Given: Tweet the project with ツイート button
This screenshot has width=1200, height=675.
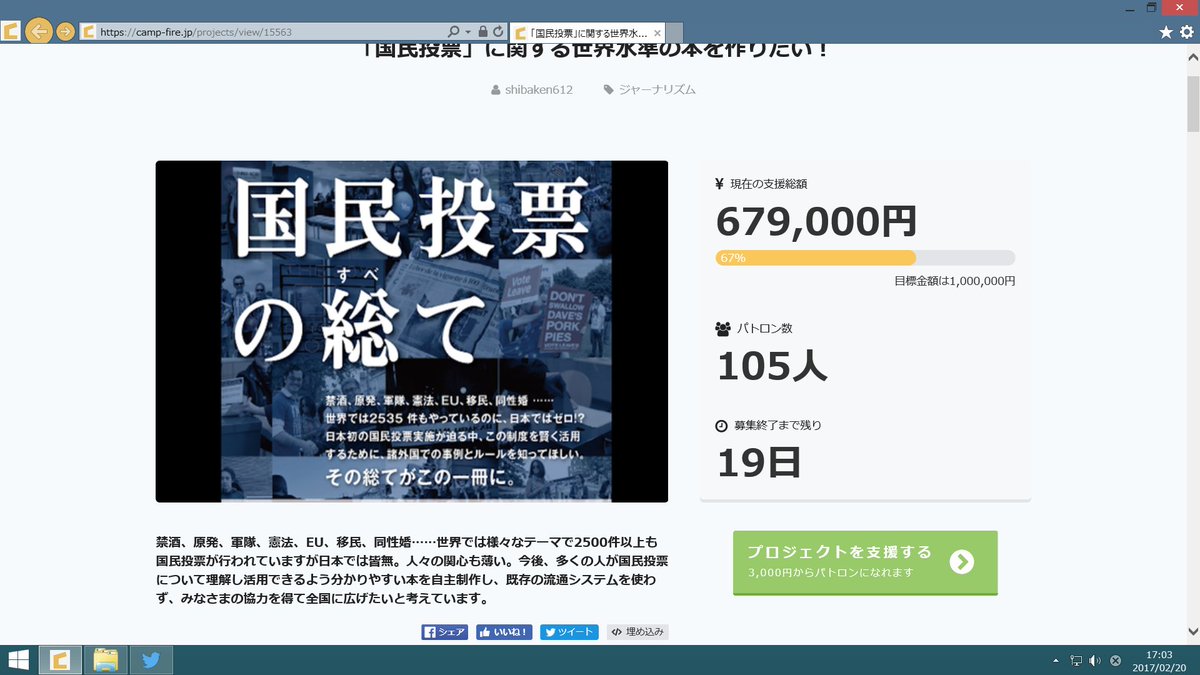Looking at the screenshot, I should pos(569,632).
